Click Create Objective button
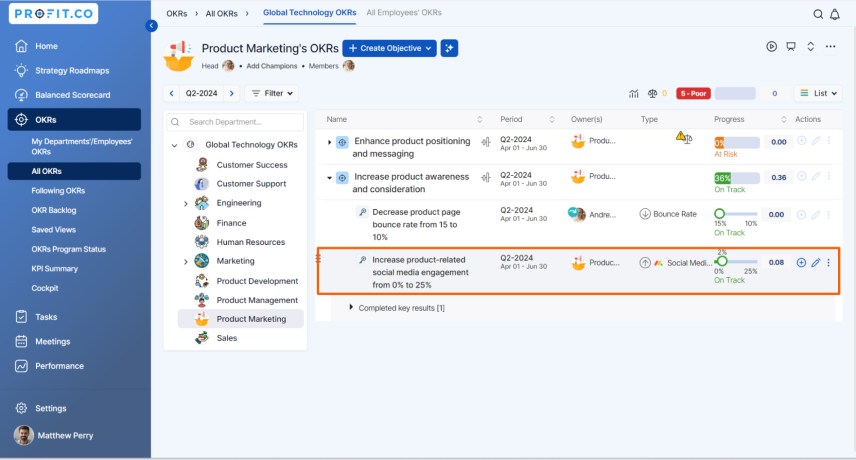The image size is (856, 460). [x=389, y=48]
